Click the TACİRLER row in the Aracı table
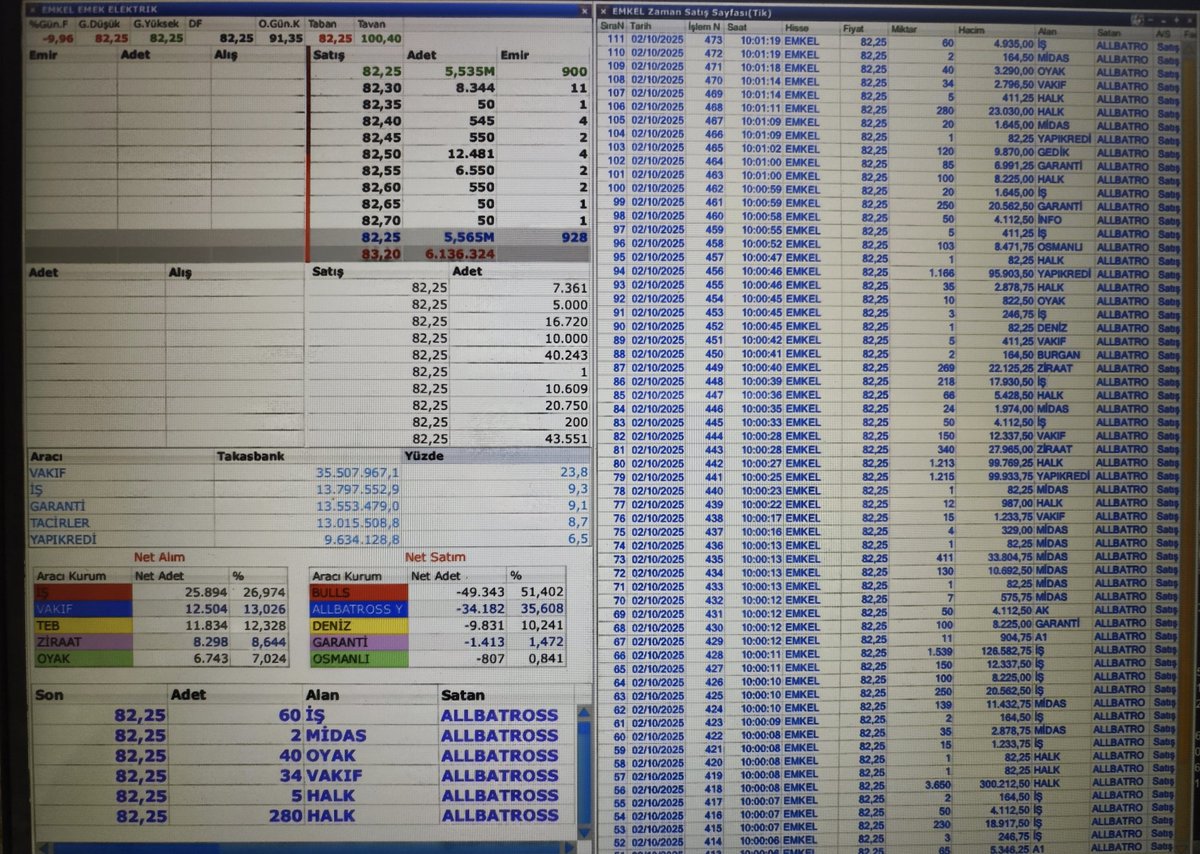1200x854 pixels. tap(308, 523)
